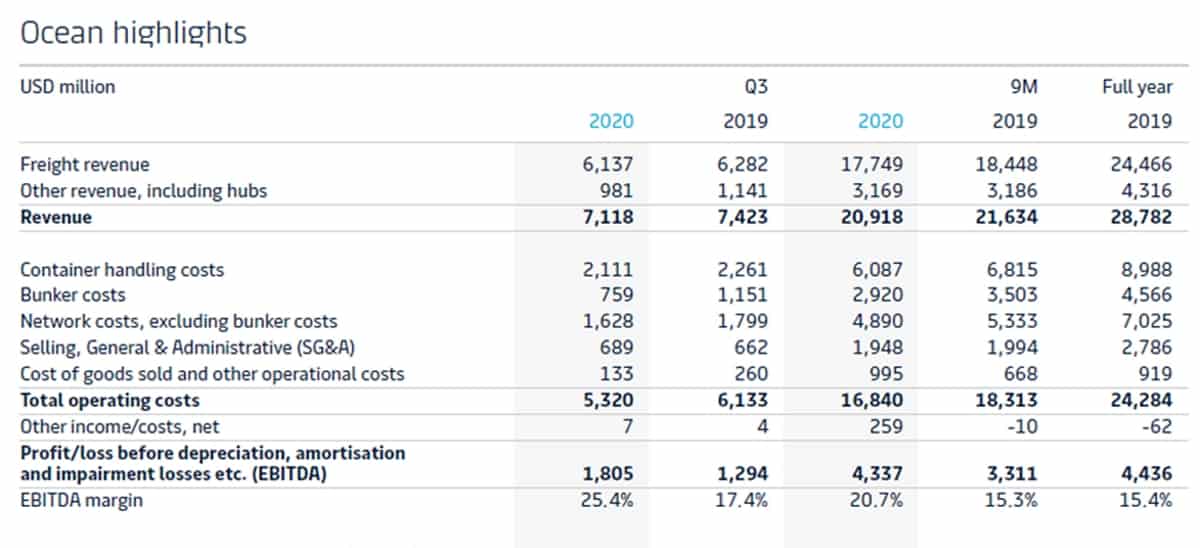Select 'Selling, General & Administrative (SG&A)' label
The width and height of the screenshot is (1200, 548).
pos(187,348)
